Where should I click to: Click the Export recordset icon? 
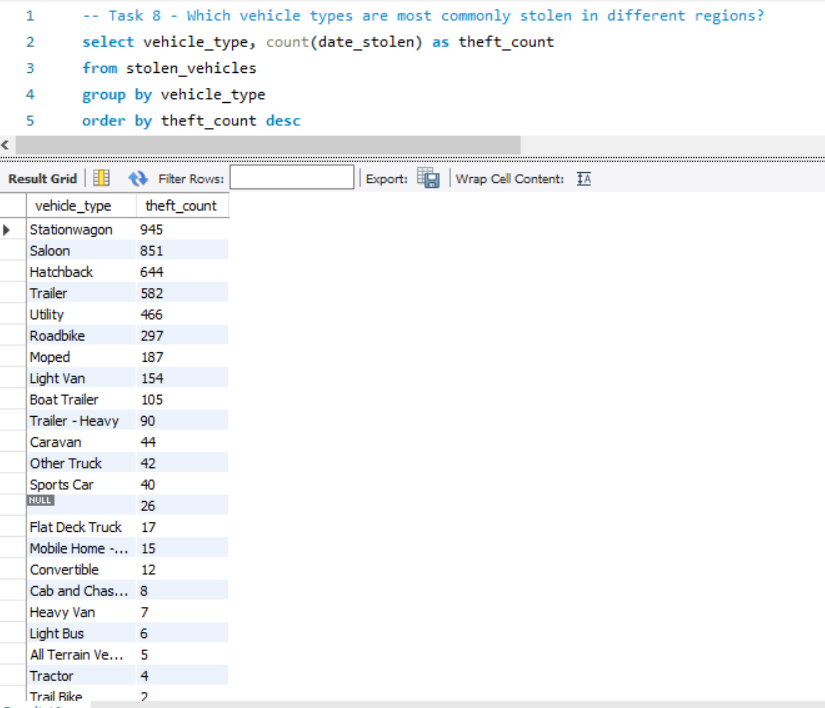pos(428,178)
